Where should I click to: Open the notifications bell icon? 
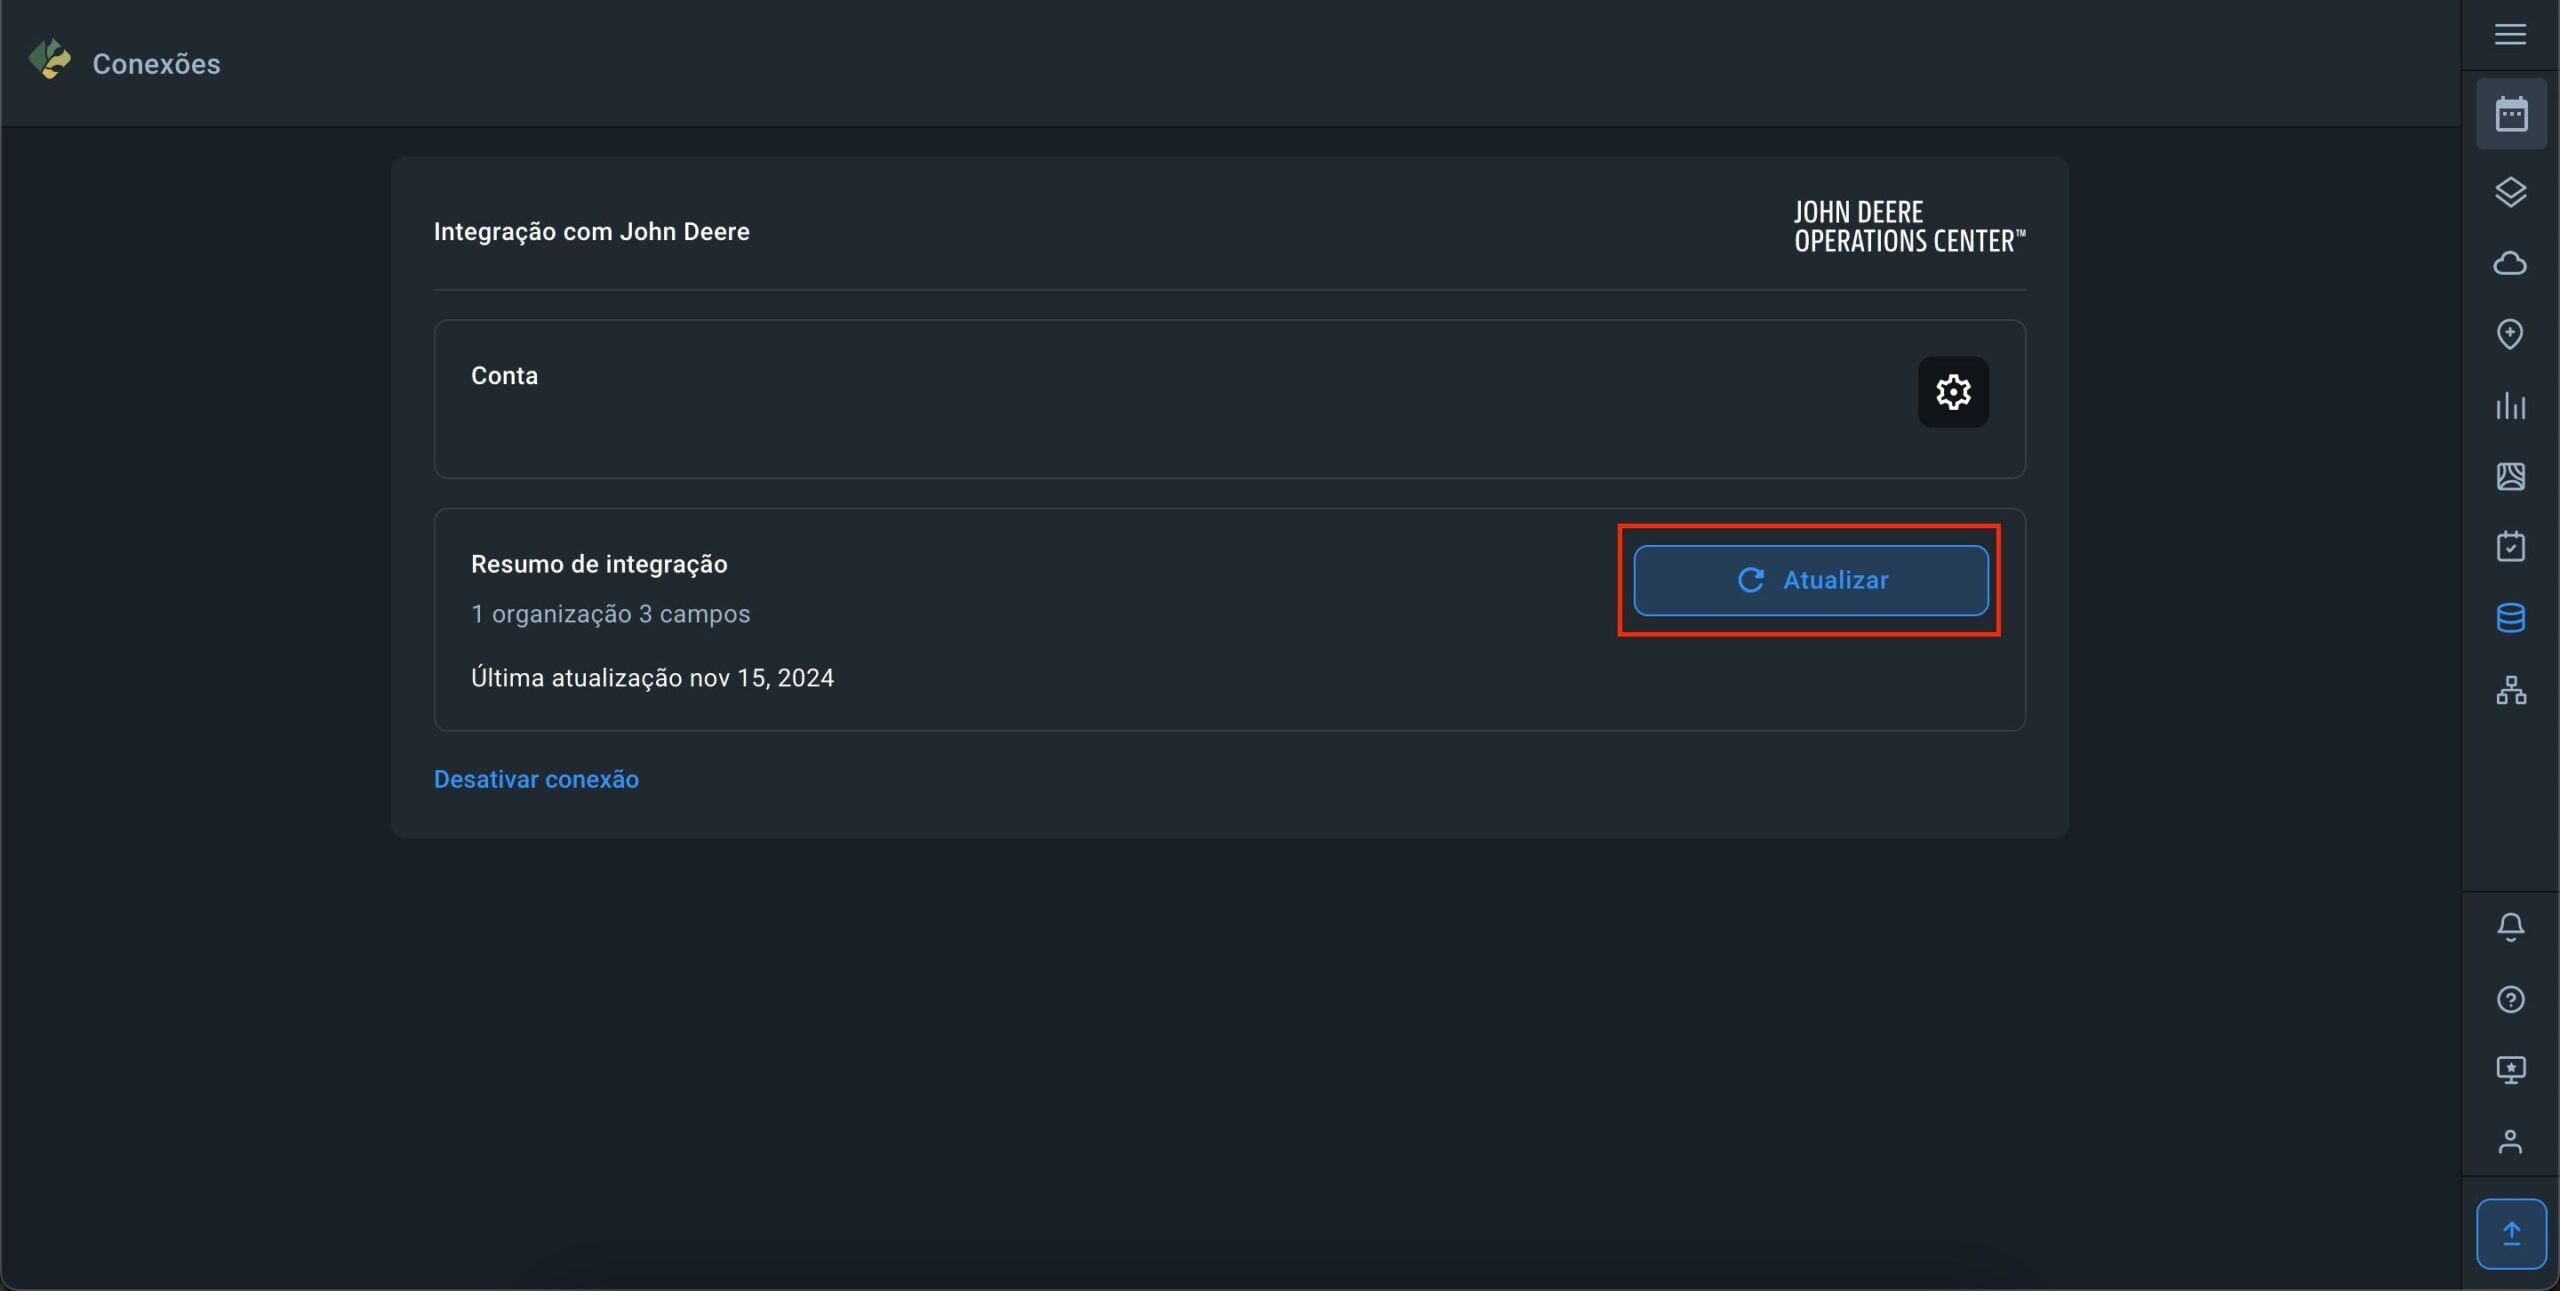(x=2510, y=927)
